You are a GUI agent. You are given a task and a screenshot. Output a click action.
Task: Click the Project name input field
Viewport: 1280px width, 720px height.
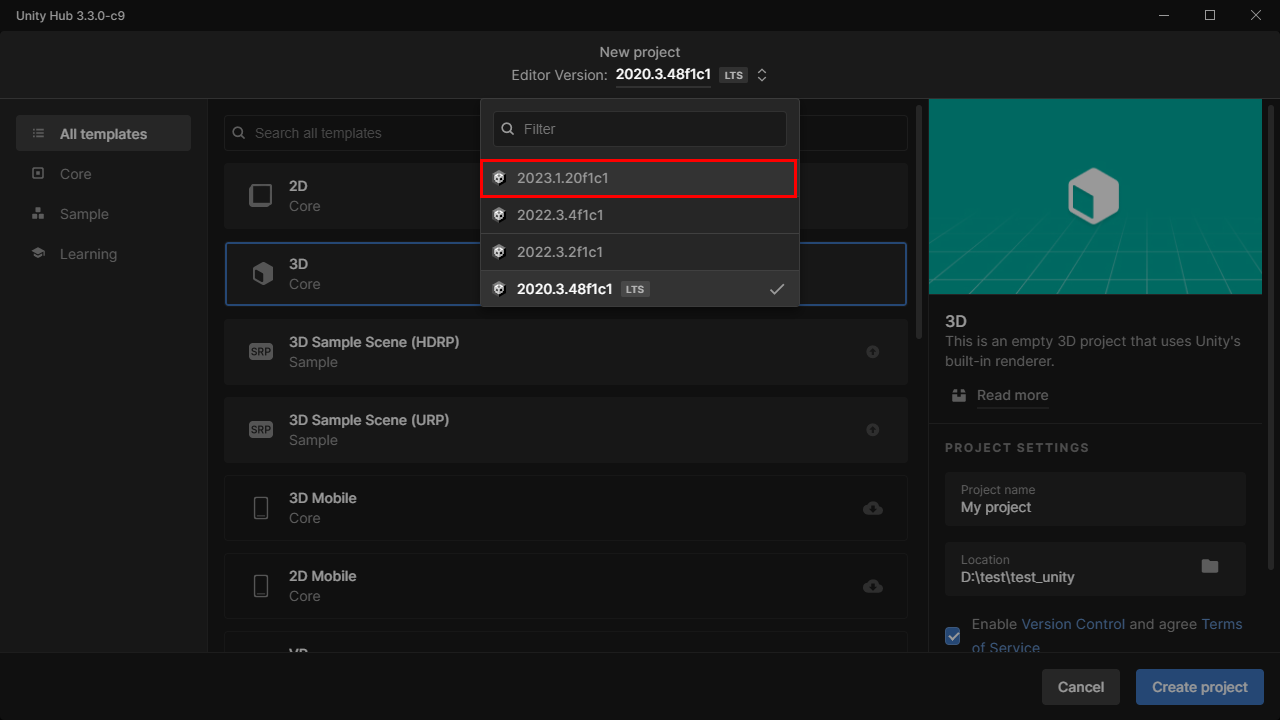(1095, 498)
